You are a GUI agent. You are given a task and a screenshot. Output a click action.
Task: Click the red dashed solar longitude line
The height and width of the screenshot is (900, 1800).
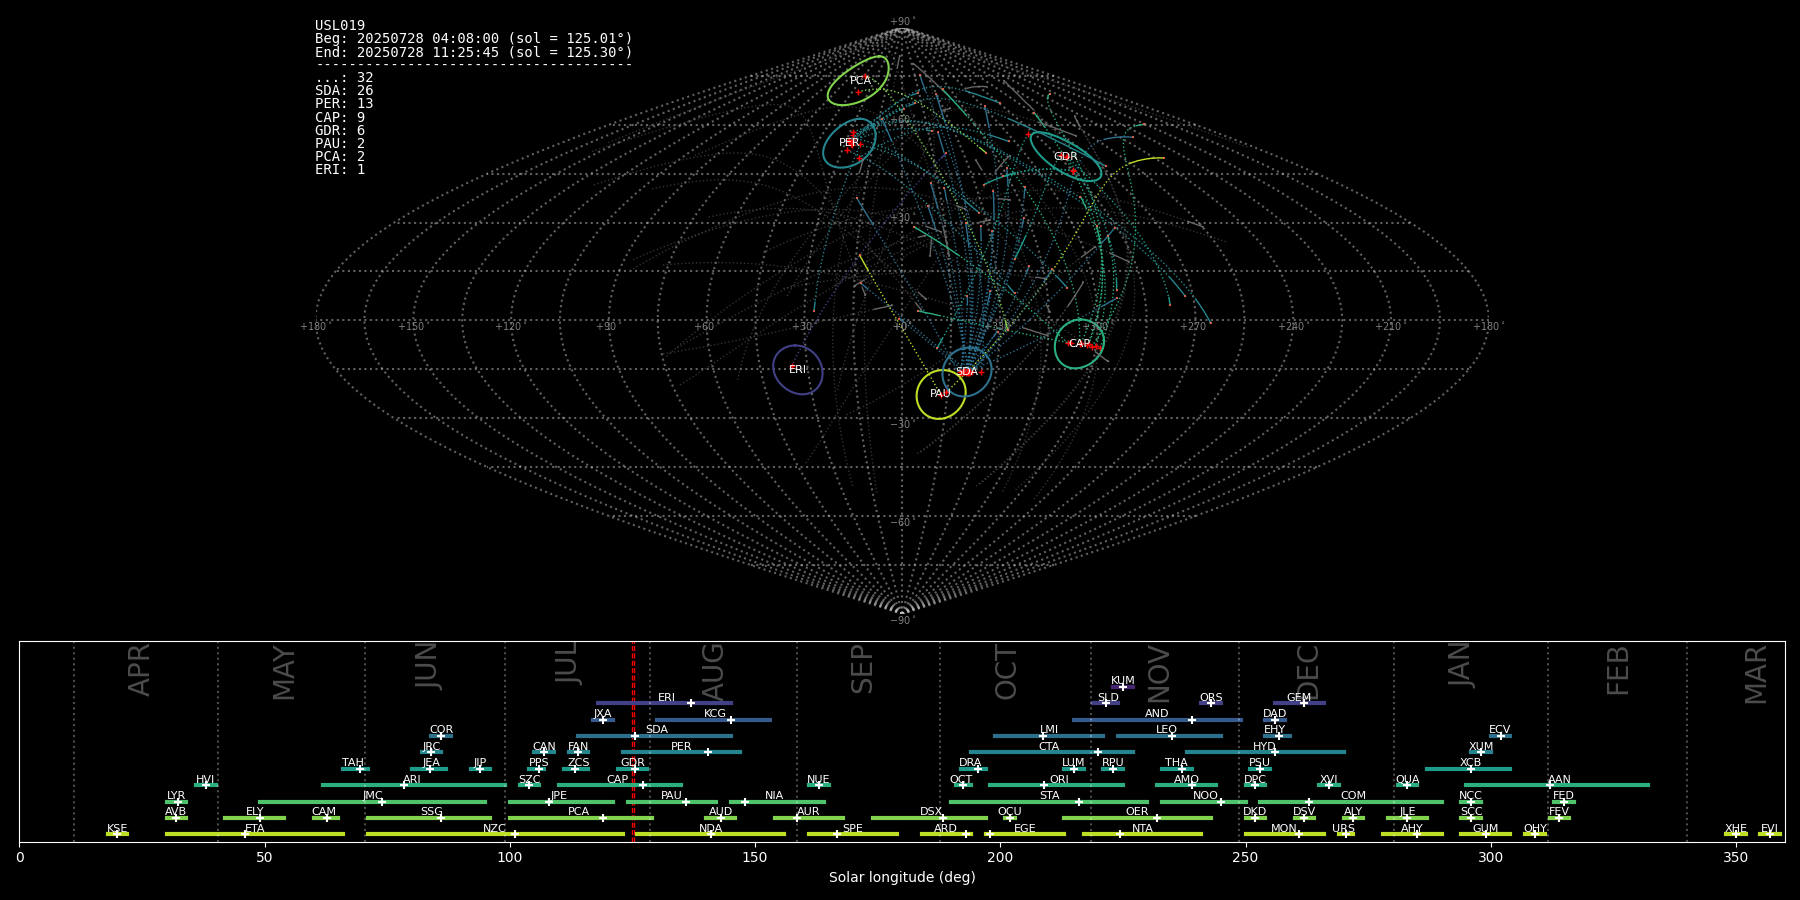[x=633, y=742]
